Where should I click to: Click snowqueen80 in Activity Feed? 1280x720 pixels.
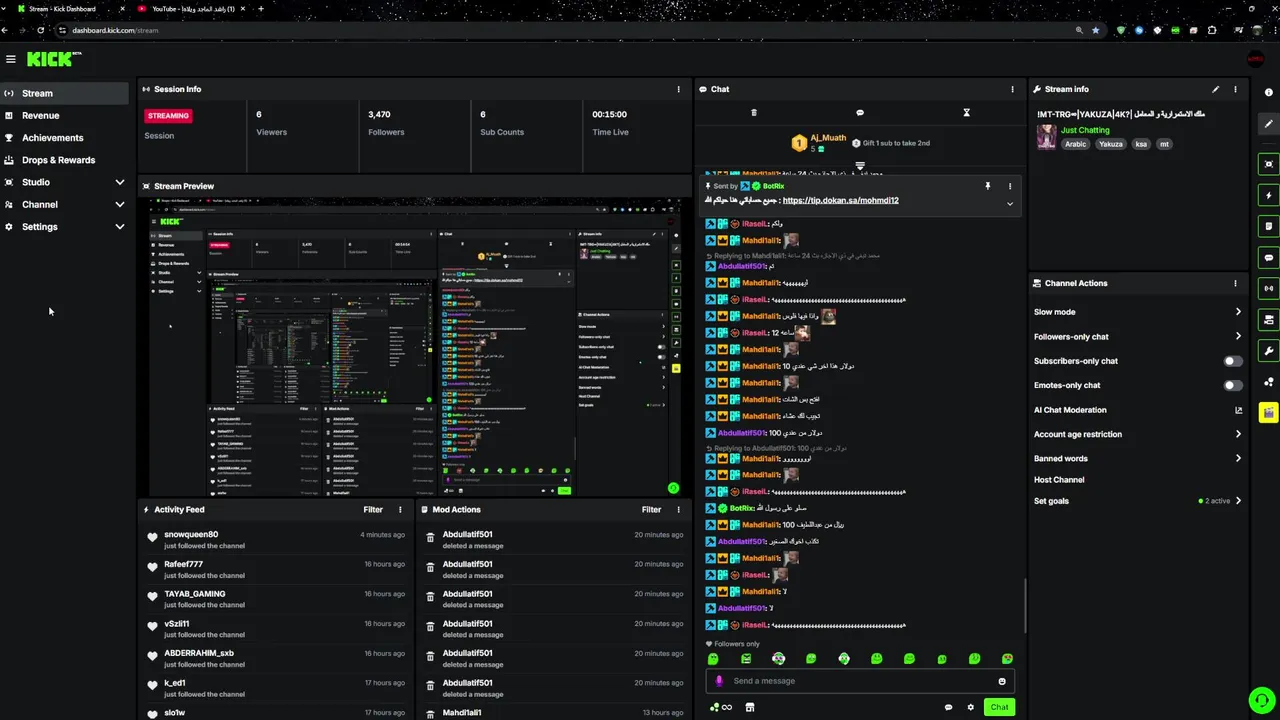(191, 535)
